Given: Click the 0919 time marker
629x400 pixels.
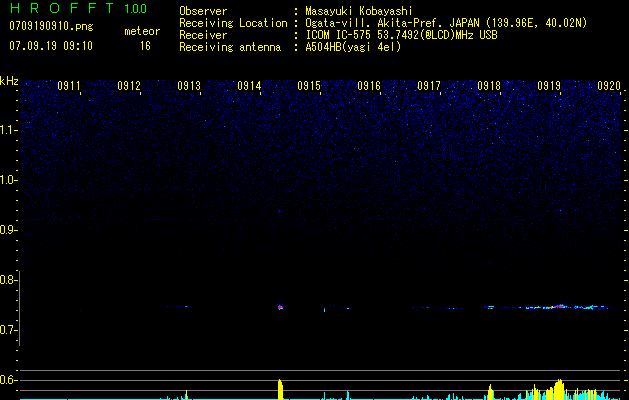Looking at the screenshot, I should click(549, 86).
